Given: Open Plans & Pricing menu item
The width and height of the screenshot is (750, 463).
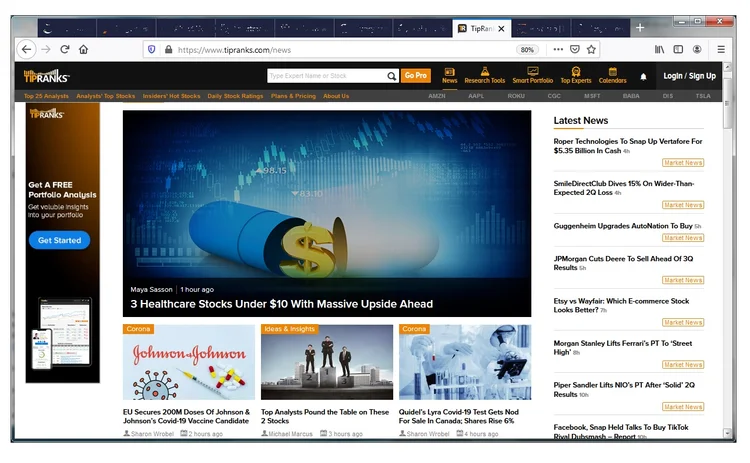Looking at the screenshot, I should (293, 96).
